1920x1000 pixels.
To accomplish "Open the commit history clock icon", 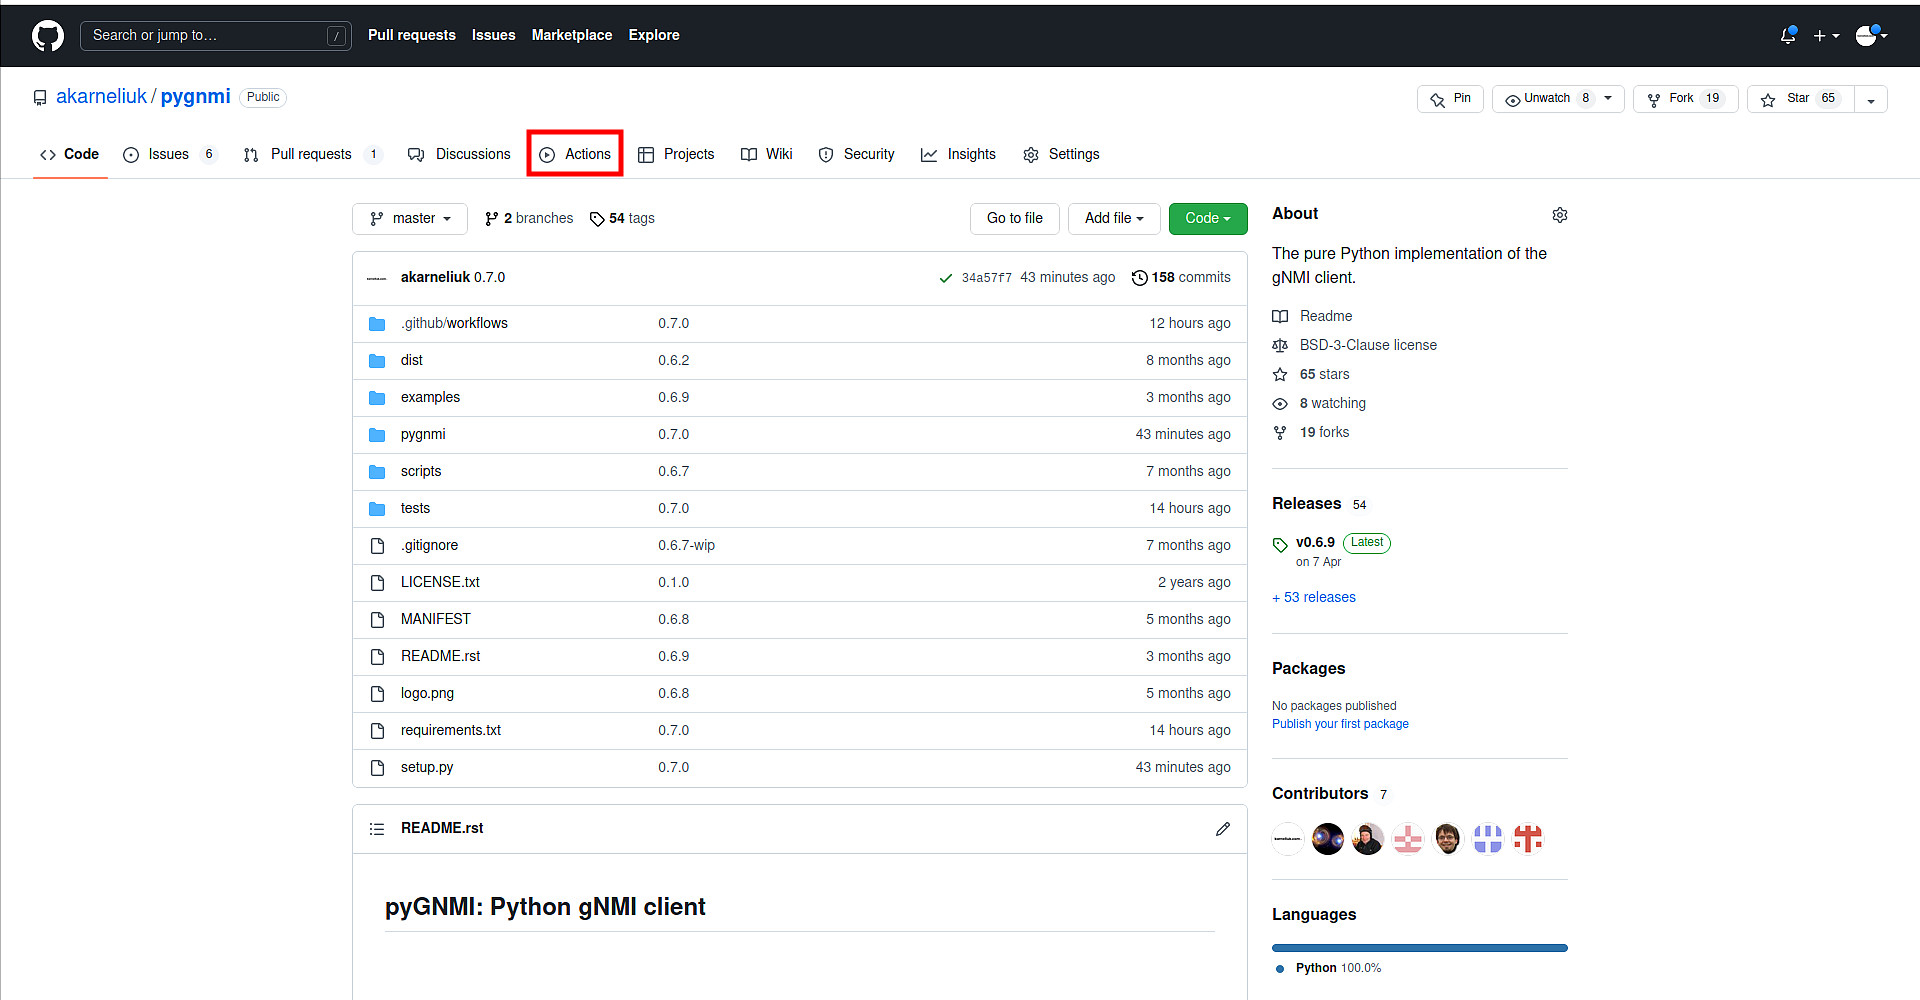I will pyautogui.click(x=1140, y=277).
